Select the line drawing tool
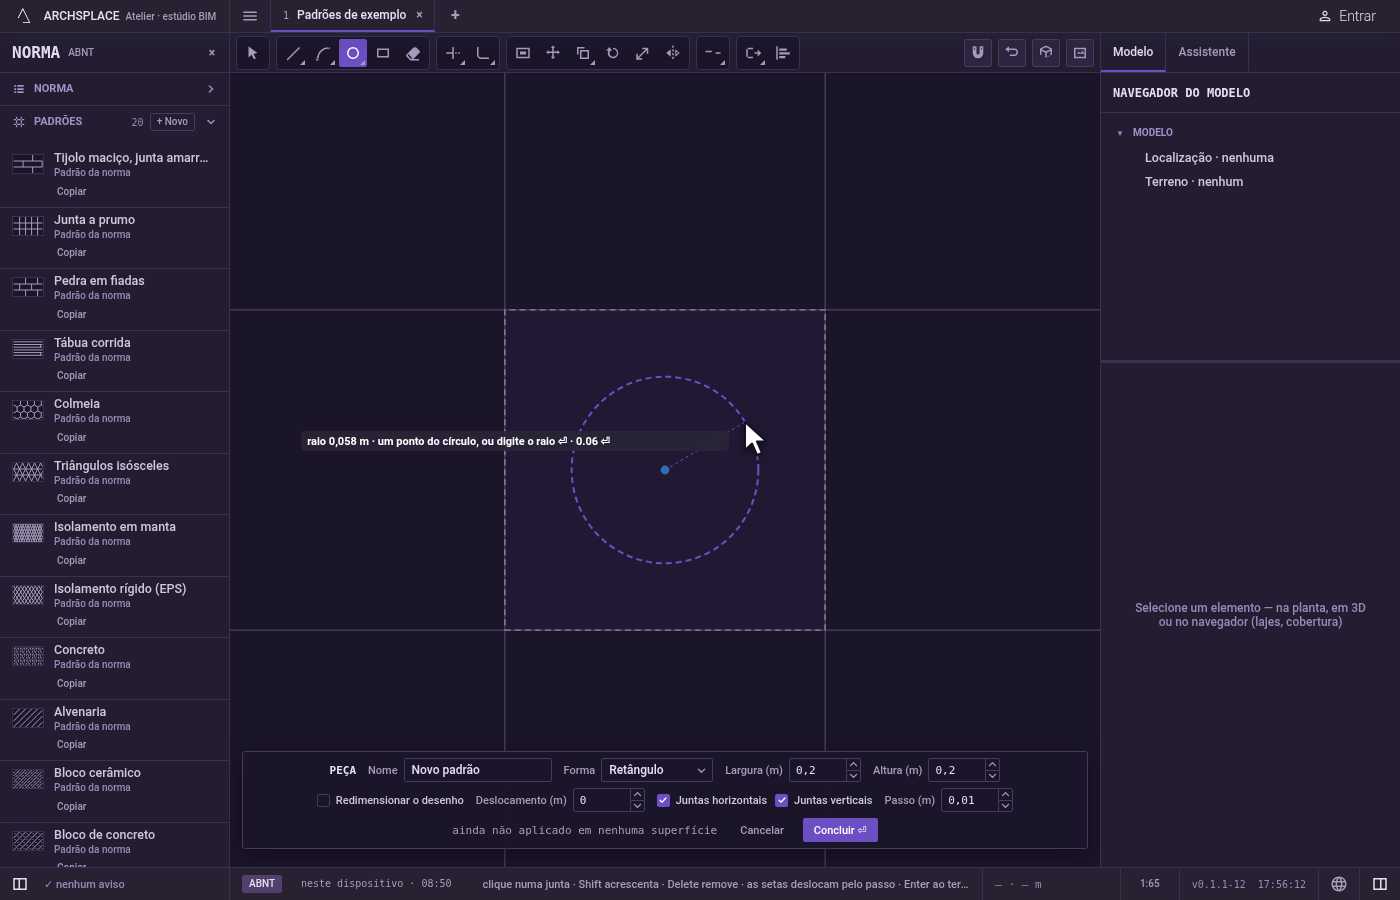 [293, 53]
